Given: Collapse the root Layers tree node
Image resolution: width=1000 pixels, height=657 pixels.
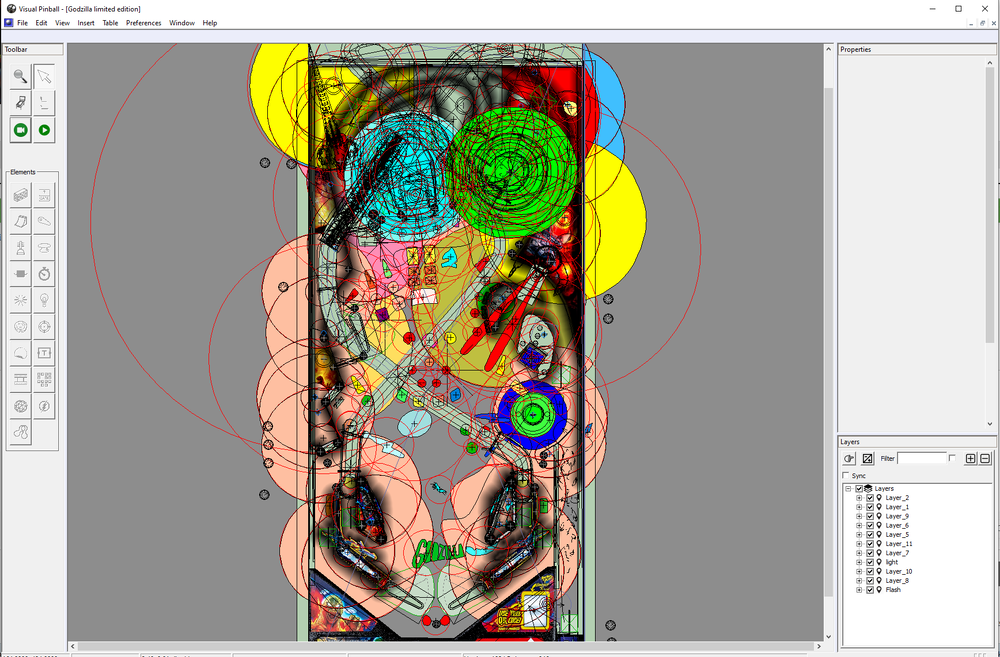Looking at the screenshot, I should 848,489.
